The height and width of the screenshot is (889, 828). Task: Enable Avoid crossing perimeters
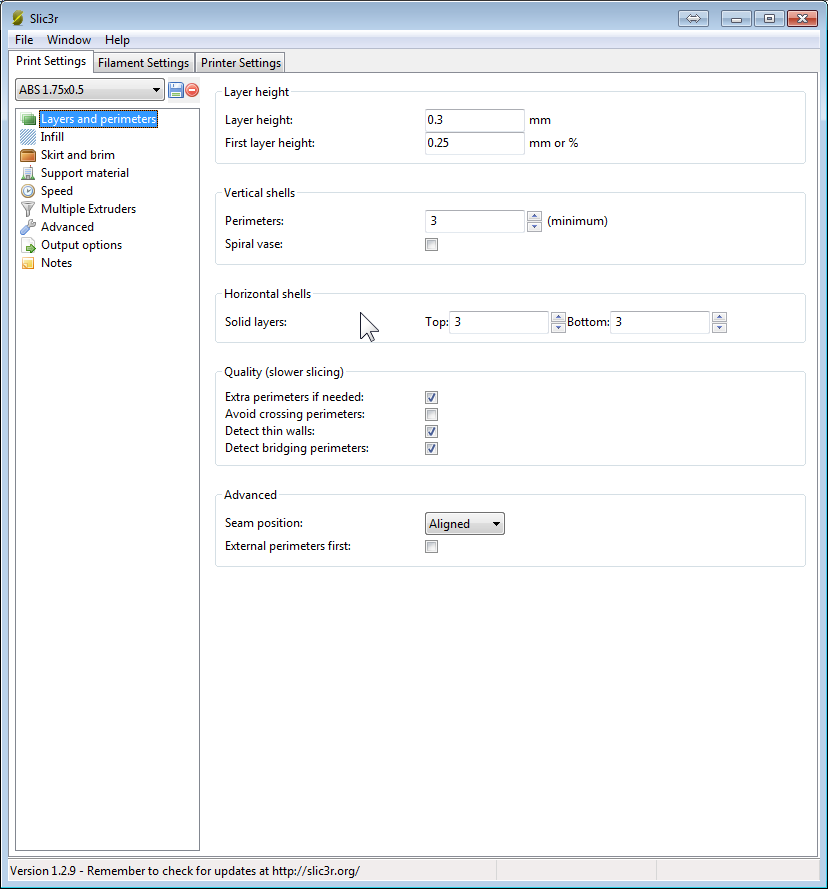[x=432, y=414]
